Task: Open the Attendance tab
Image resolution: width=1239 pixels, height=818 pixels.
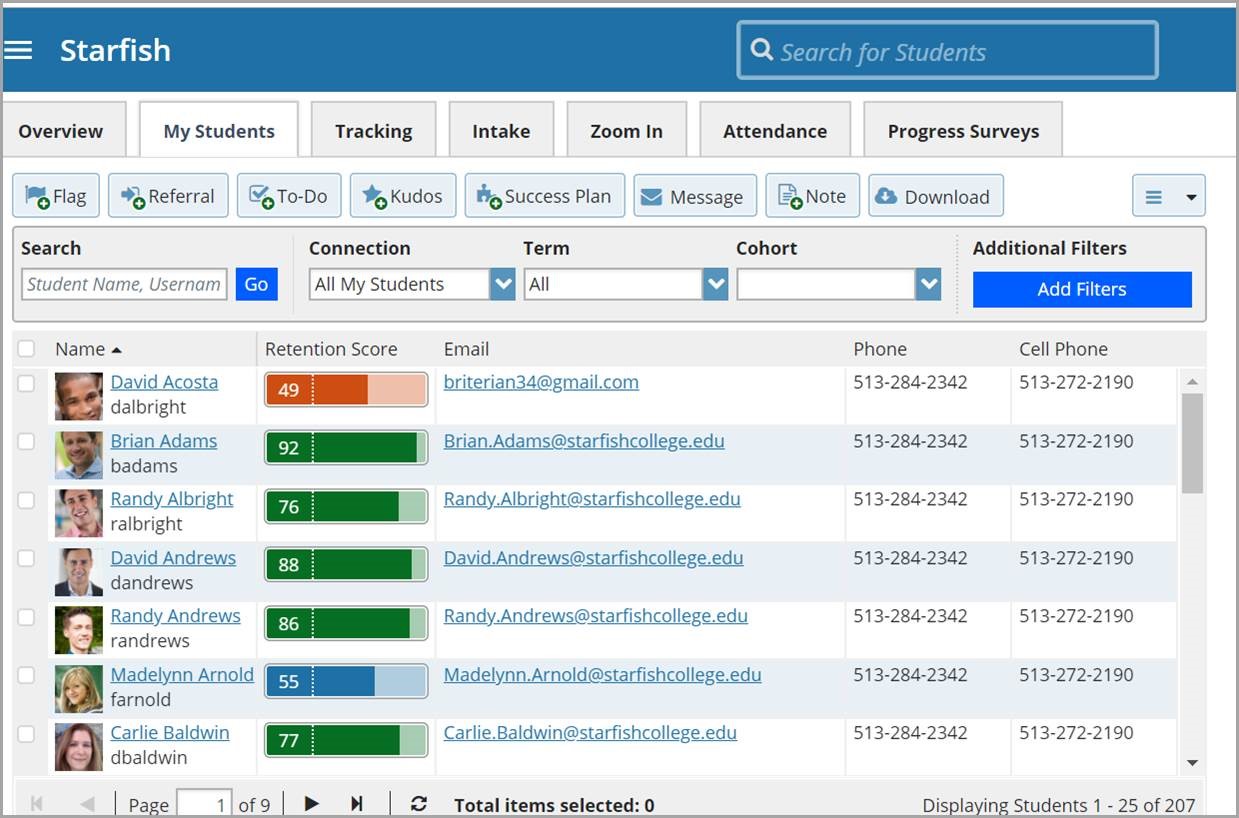Action: click(x=774, y=131)
